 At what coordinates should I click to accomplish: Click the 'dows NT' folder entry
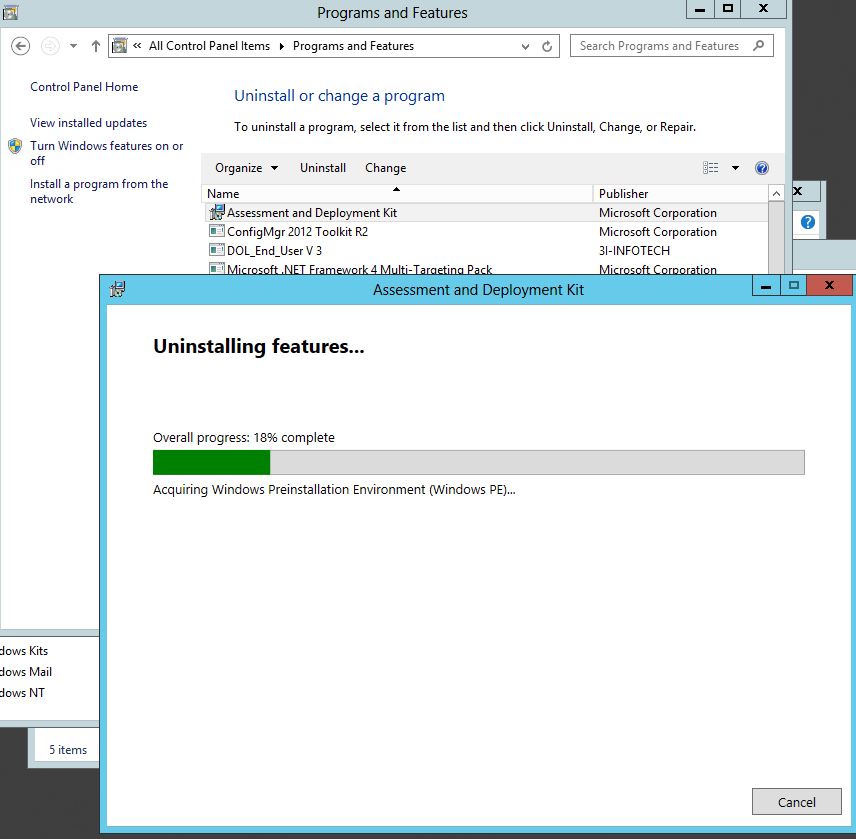(22, 693)
